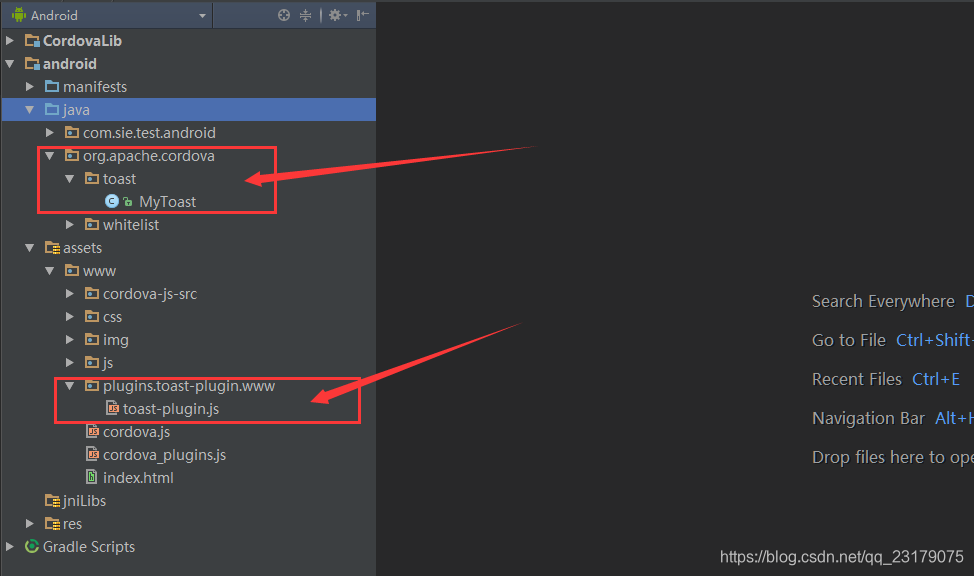Click the MyToast class icon

(112, 201)
